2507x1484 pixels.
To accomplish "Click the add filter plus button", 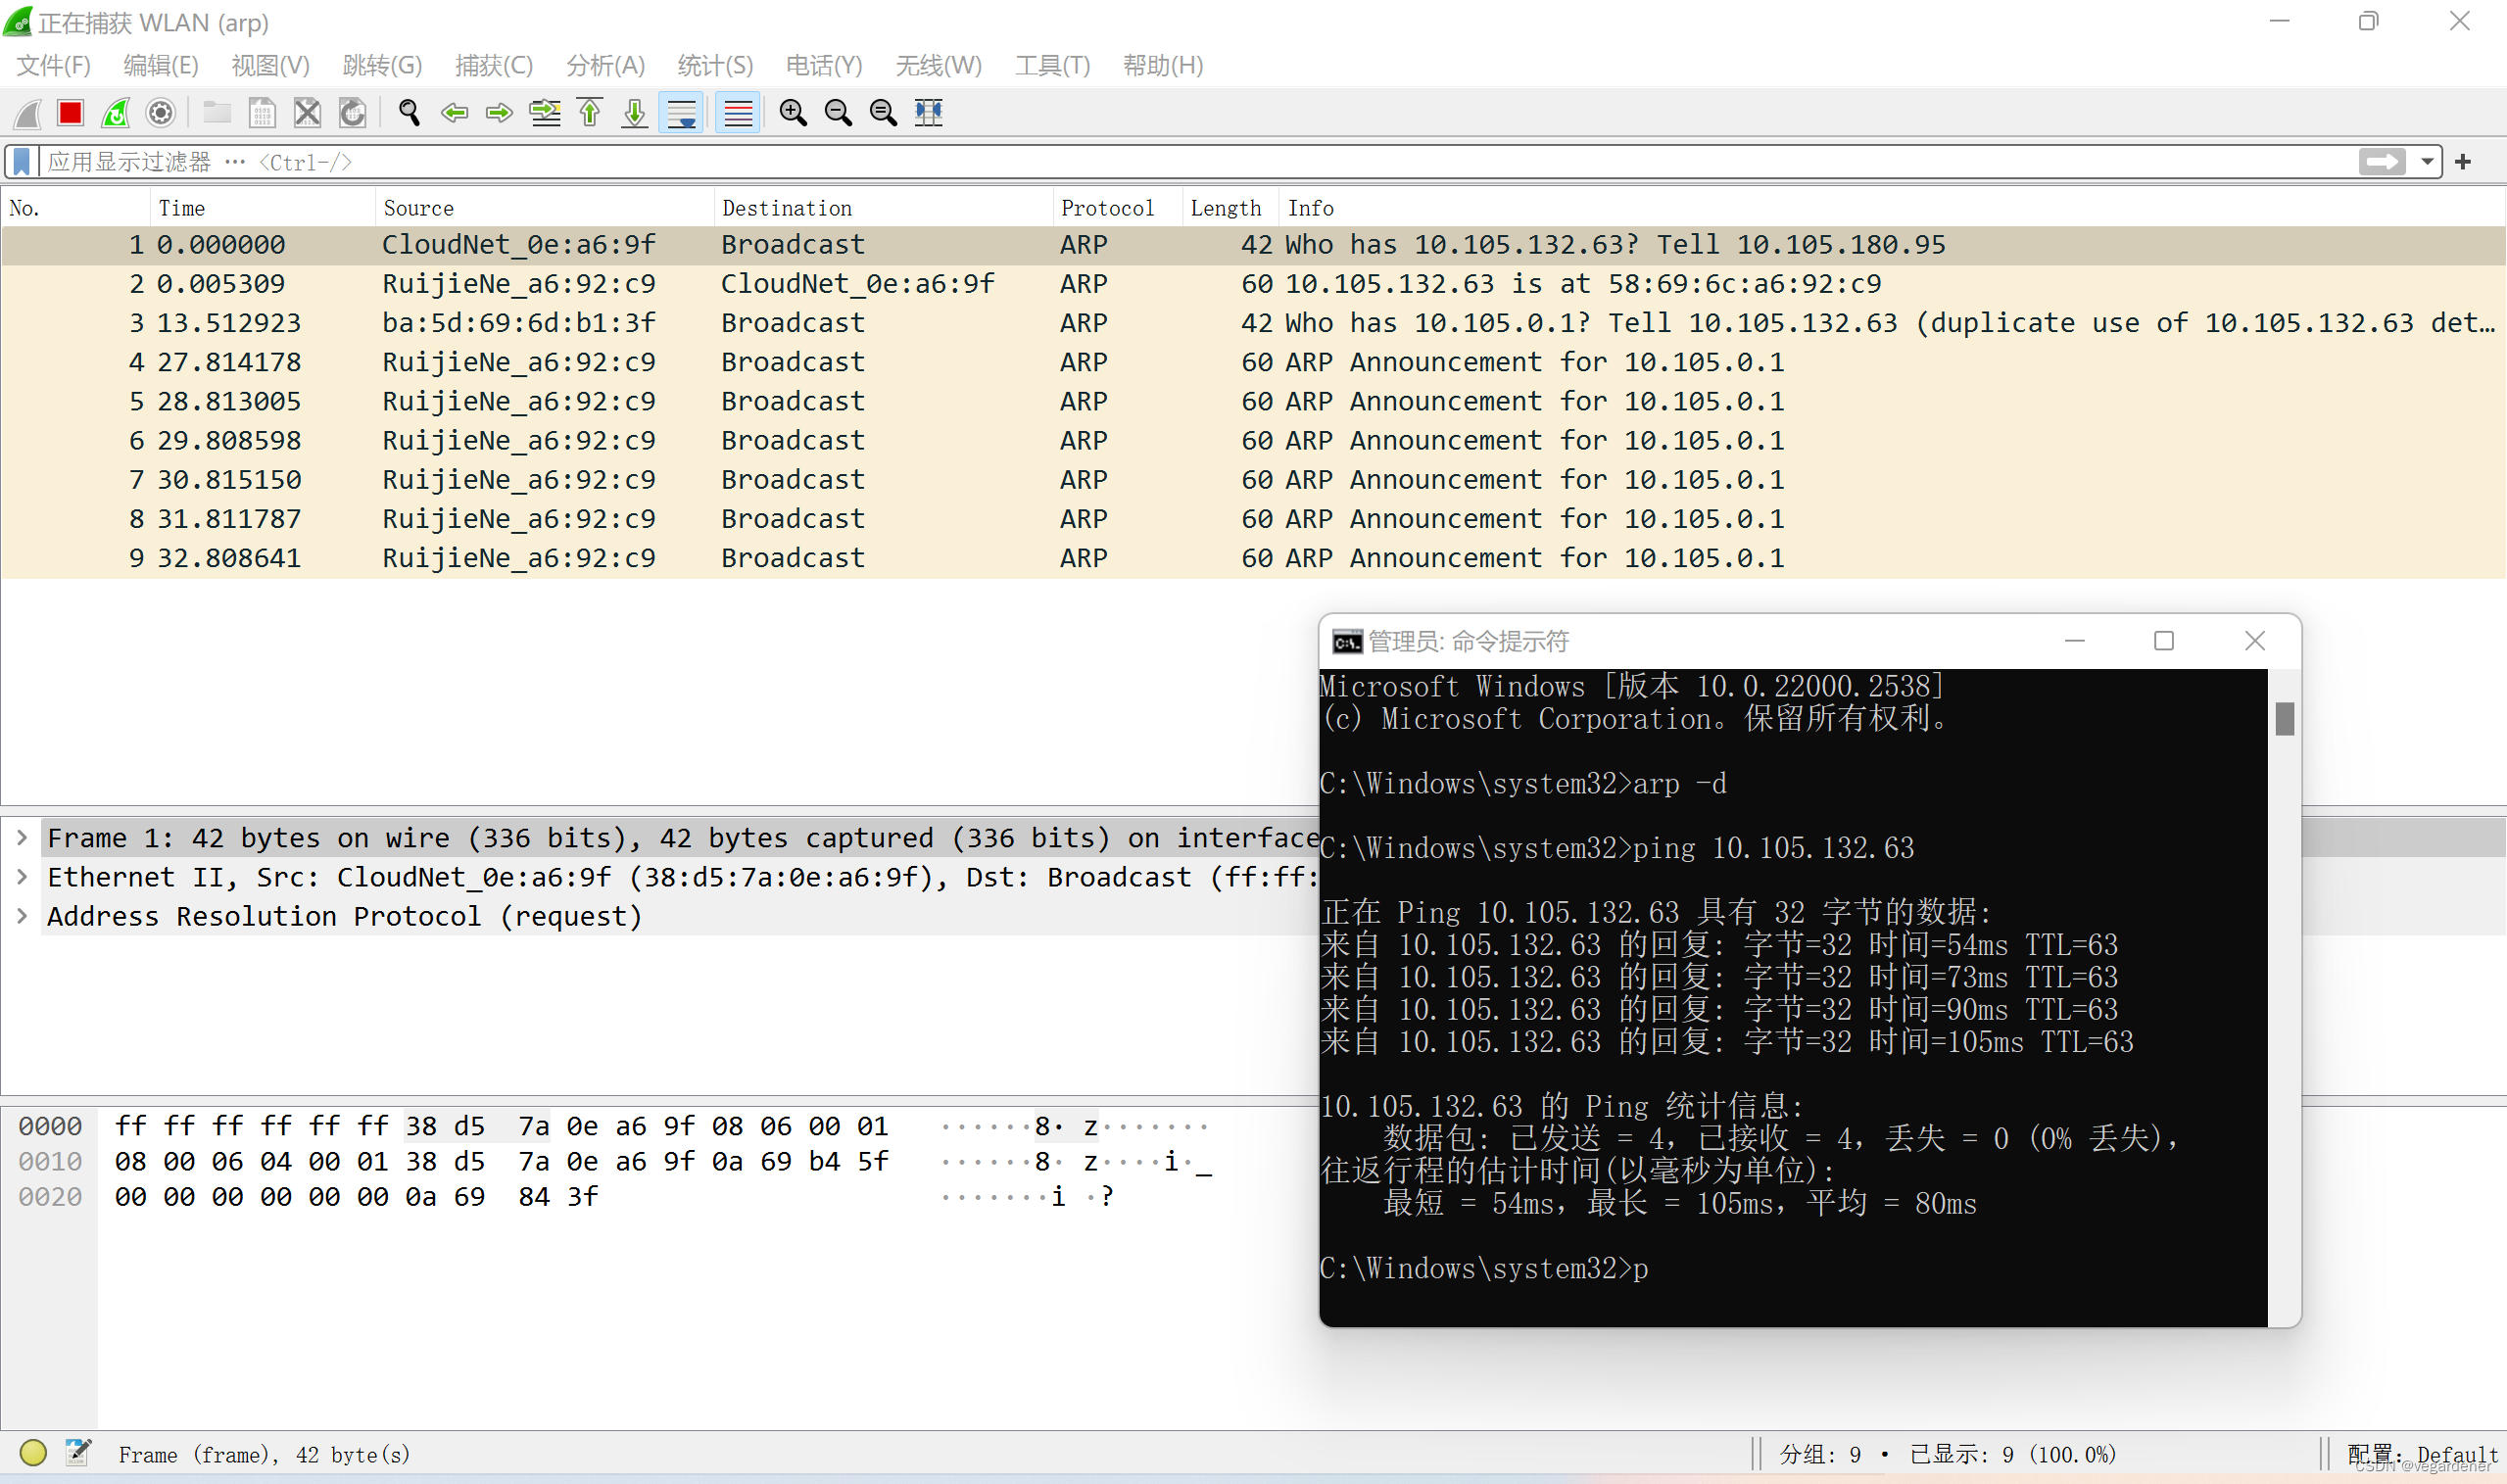I will click(2463, 162).
